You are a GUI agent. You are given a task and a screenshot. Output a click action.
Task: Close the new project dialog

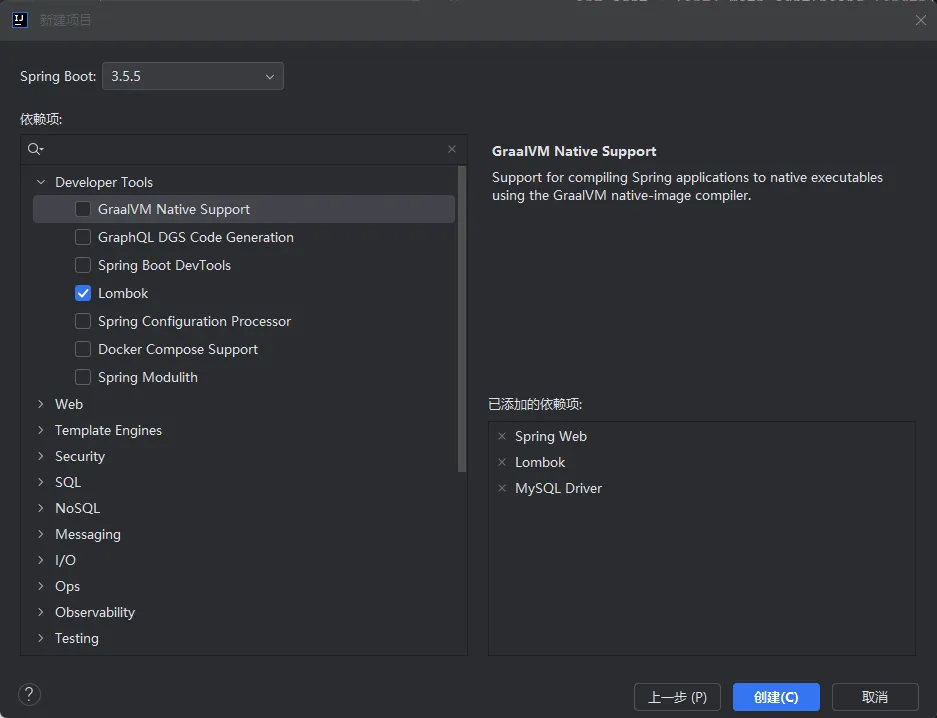point(920,20)
